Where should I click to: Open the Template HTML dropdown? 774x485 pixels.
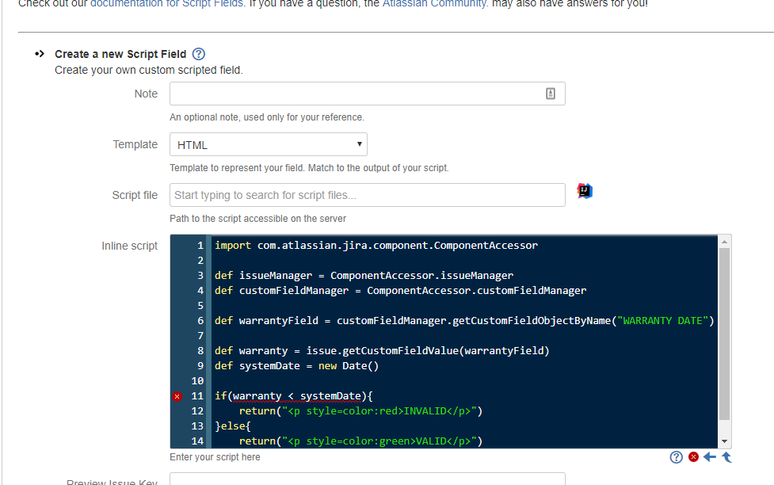click(x=269, y=145)
